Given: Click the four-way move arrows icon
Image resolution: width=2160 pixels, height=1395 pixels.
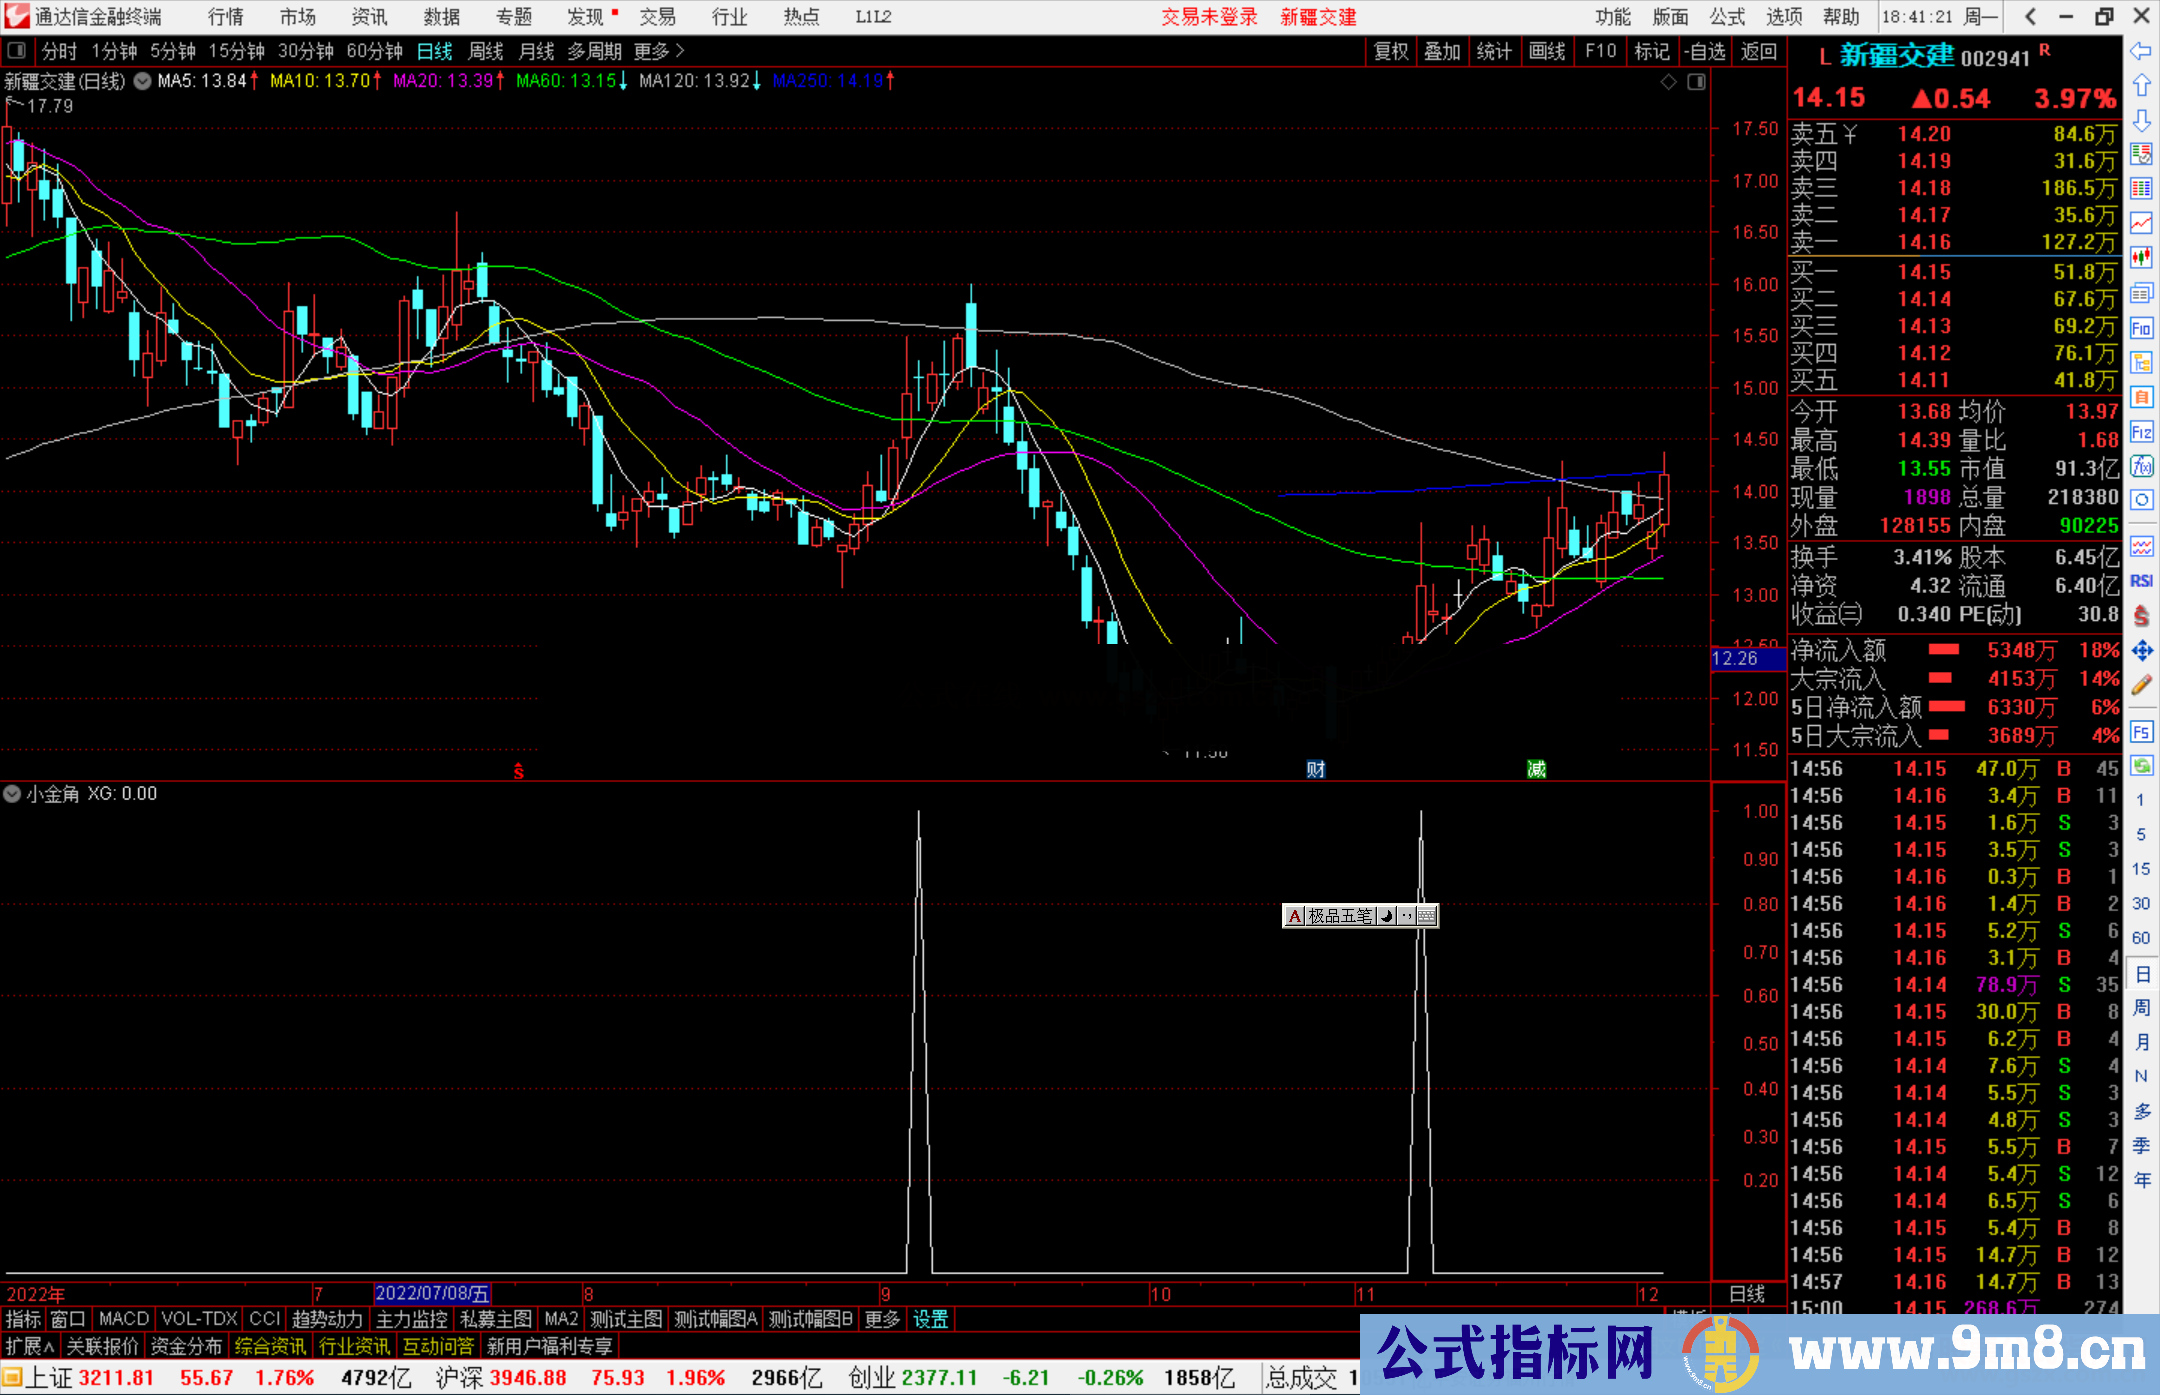Looking at the screenshot, I should point(2141,651).
